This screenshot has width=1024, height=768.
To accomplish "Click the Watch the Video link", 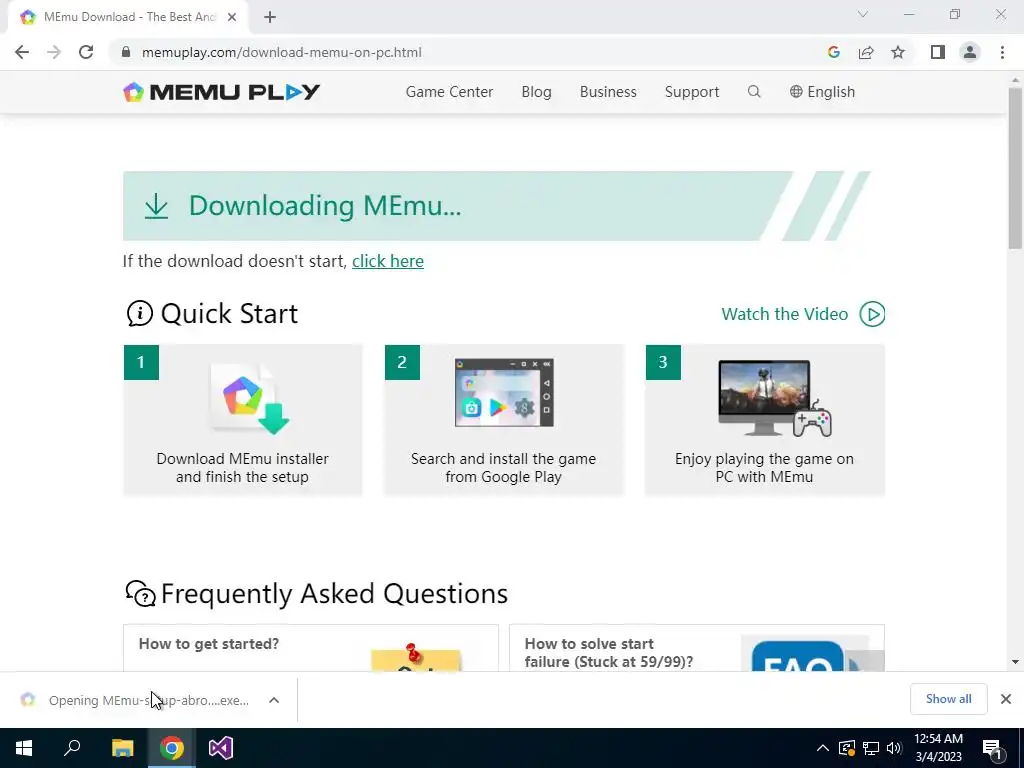I will (784, 314).
